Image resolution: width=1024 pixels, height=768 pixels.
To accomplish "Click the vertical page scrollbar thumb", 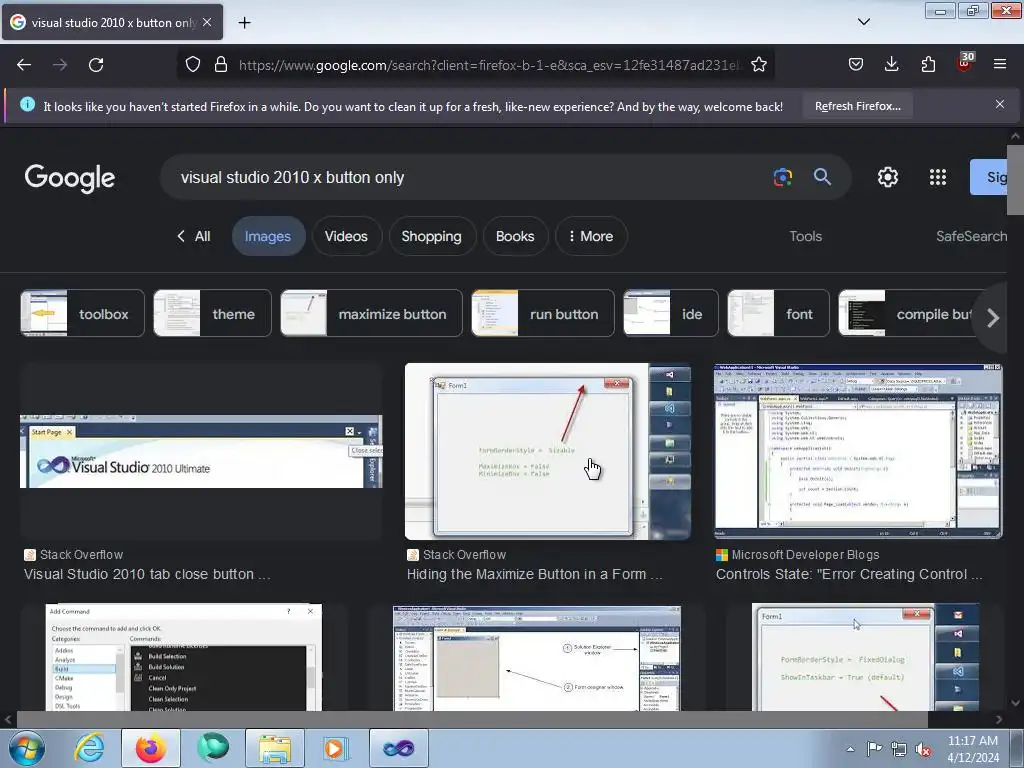I will point(1015,180).
